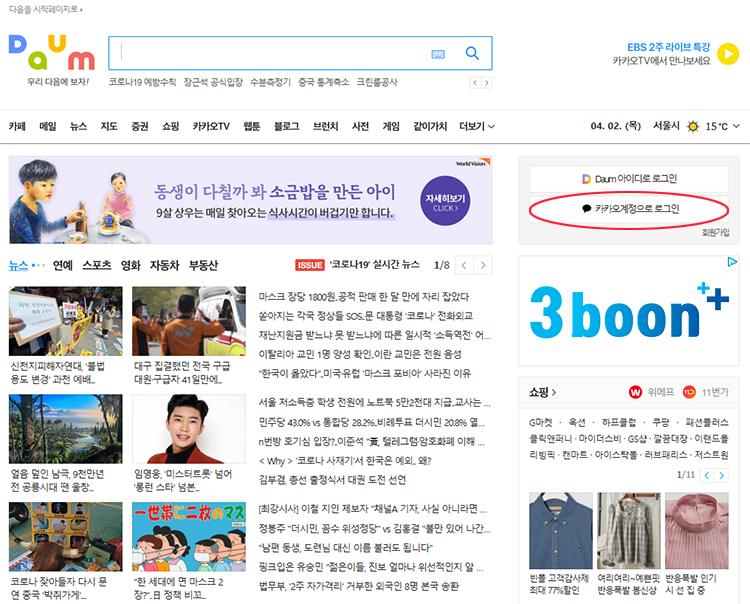Open '코로나19' 실시간 뉴스 link
Image resolution: width=750 pixels, height=604 pixels.
(x=375, y=265)
